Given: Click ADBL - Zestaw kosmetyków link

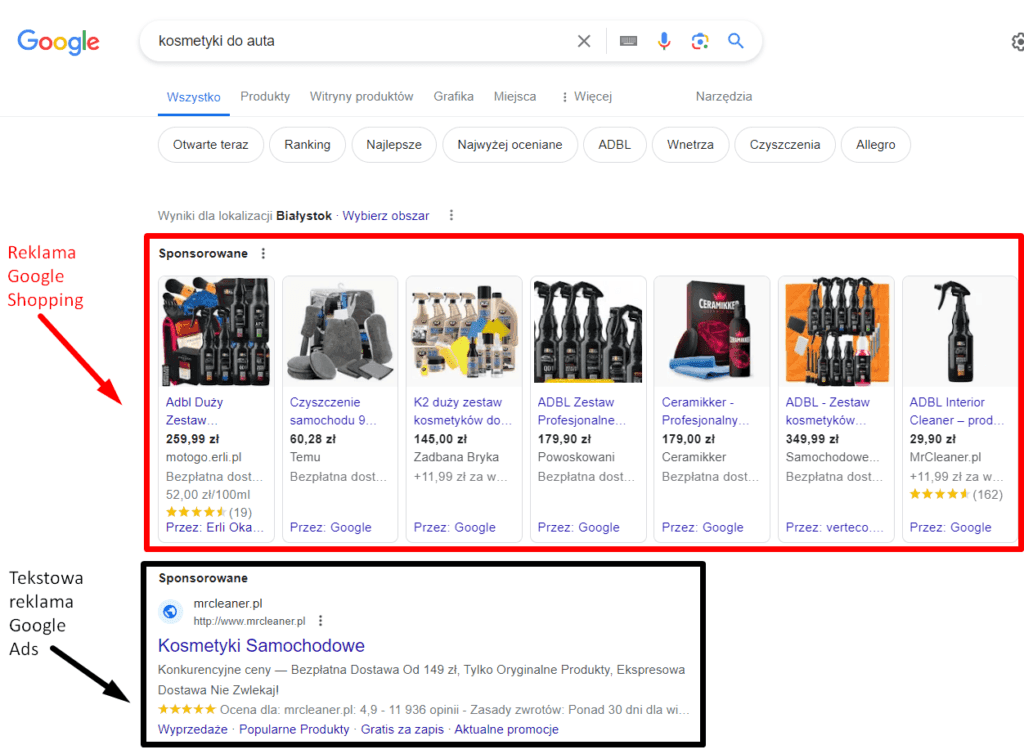Looking at the screenshot, I should click(827, 411).
